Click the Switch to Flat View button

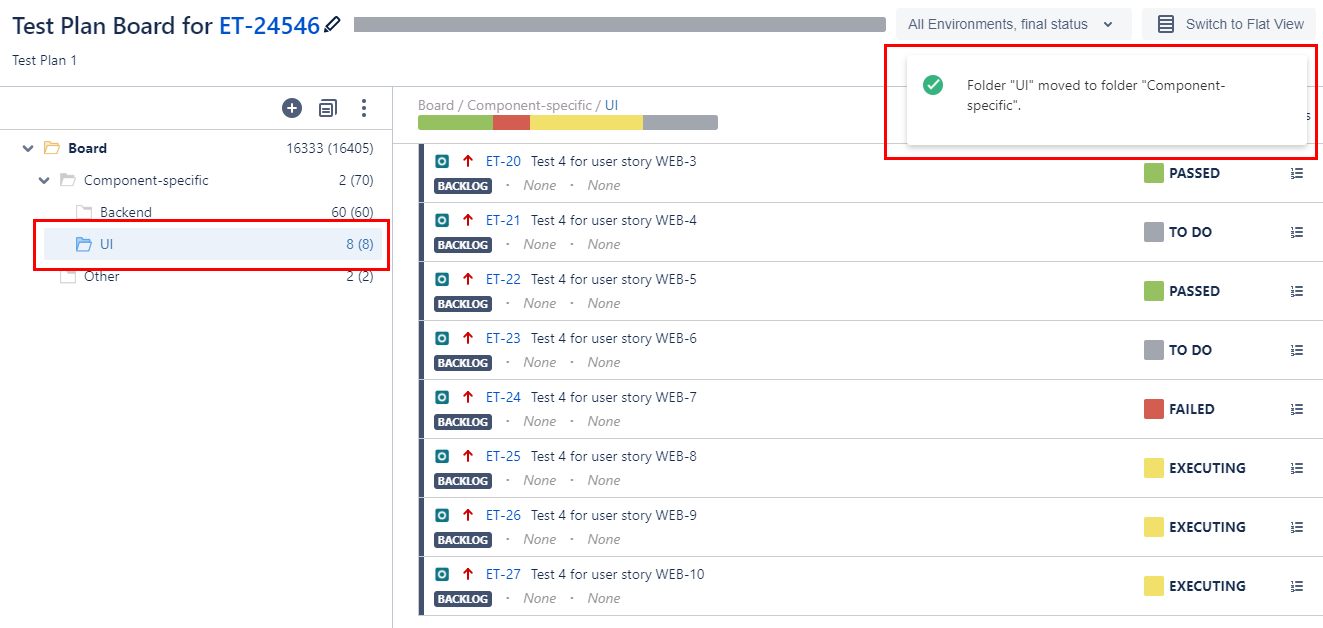(x=1230, y=24)
